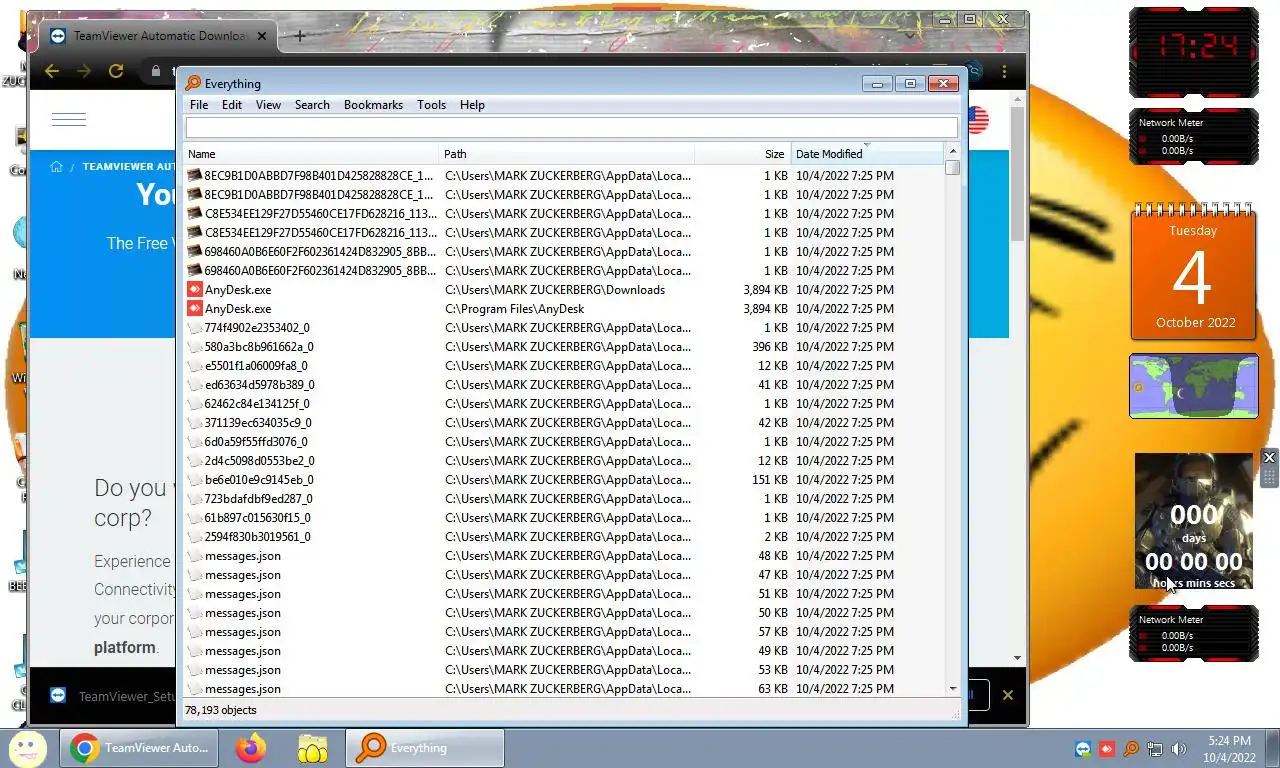Screen dimensions: 1280x768
Task: Click the taskbar clock showing 5:24 PM
Action: [1227, 749]
